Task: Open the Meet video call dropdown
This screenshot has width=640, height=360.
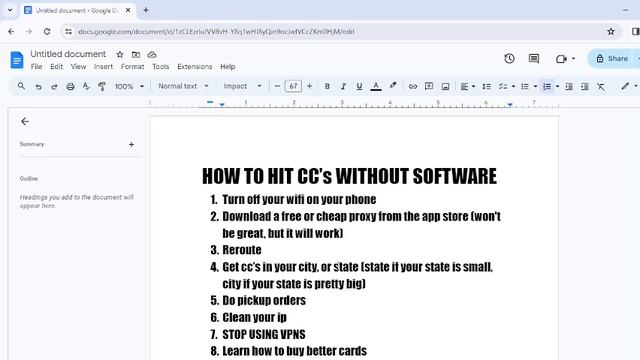Action: pos(565,59)
